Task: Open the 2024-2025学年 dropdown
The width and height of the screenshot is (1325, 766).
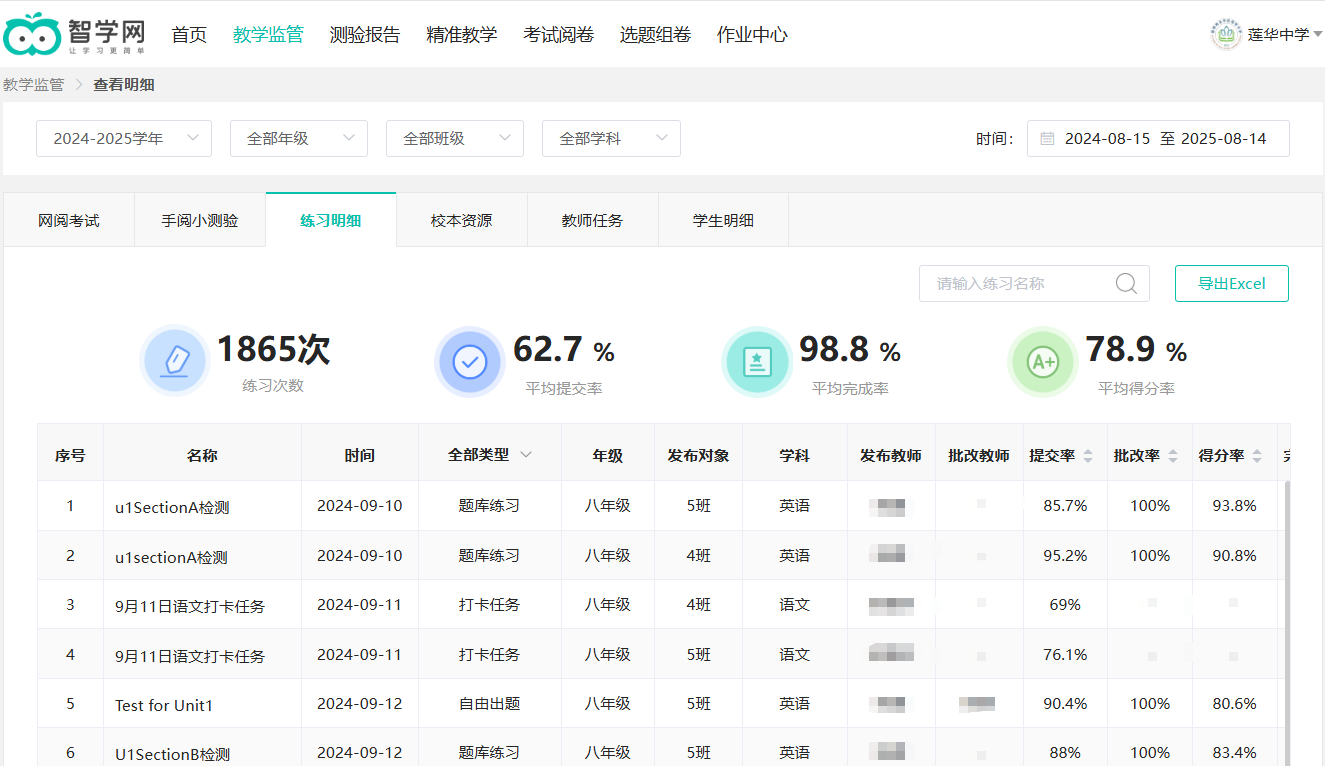Action: [123, 139]
